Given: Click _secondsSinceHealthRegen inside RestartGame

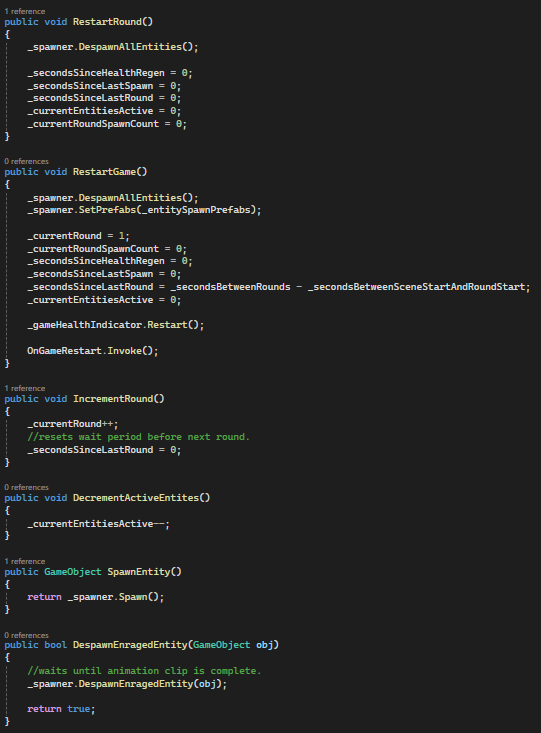Looking at the screenshot, I should pyautogui.click(x=96, y=261).
